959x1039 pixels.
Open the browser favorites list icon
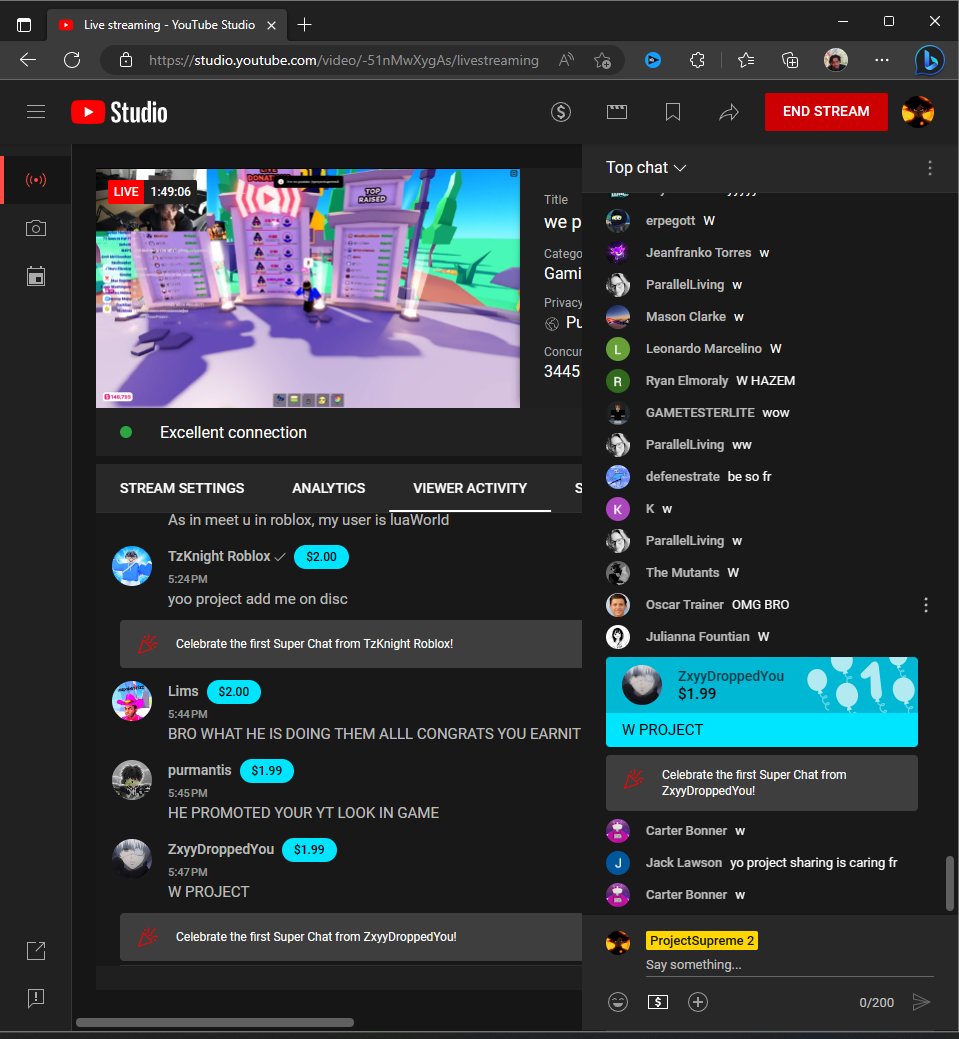(x=746, y=60)
